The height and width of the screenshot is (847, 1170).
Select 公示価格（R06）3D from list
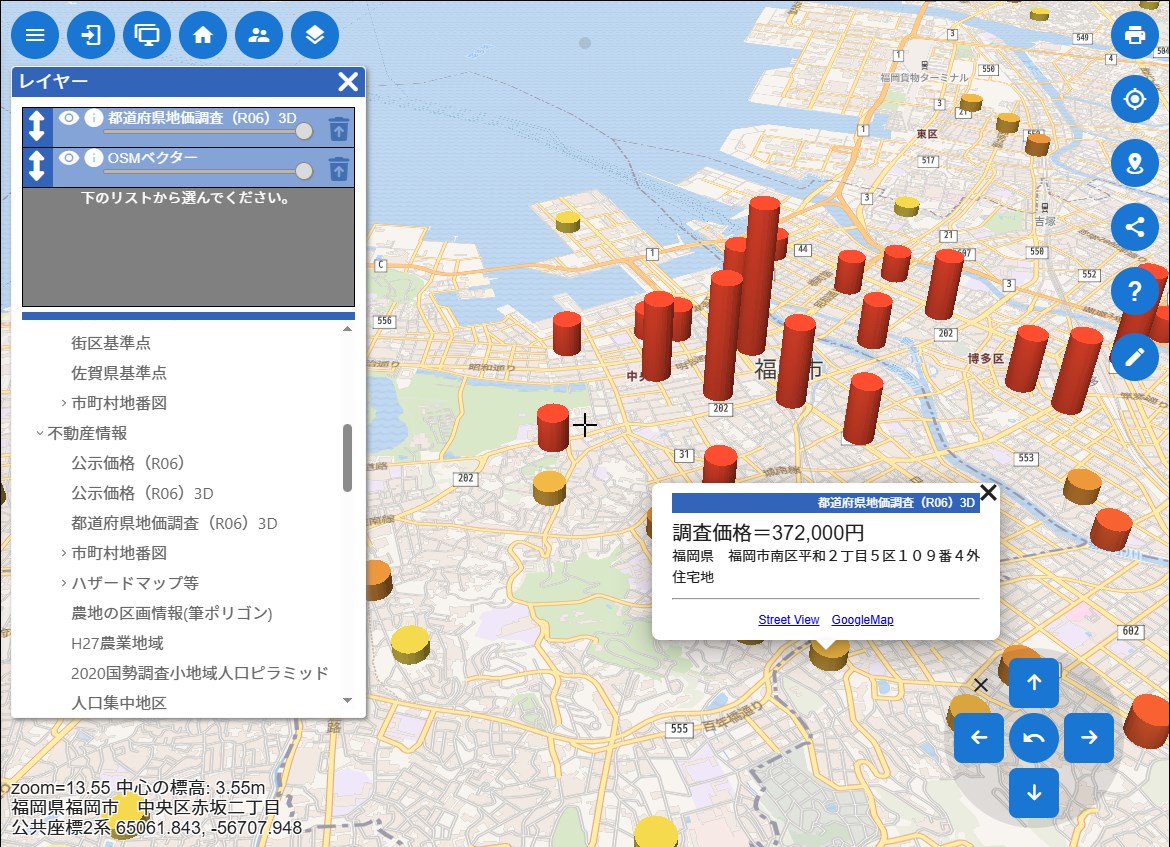tap(142, 493)
